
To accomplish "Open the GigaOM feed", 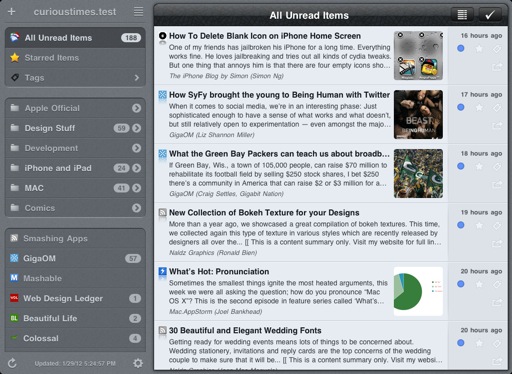I will click(x=75, y=258).
